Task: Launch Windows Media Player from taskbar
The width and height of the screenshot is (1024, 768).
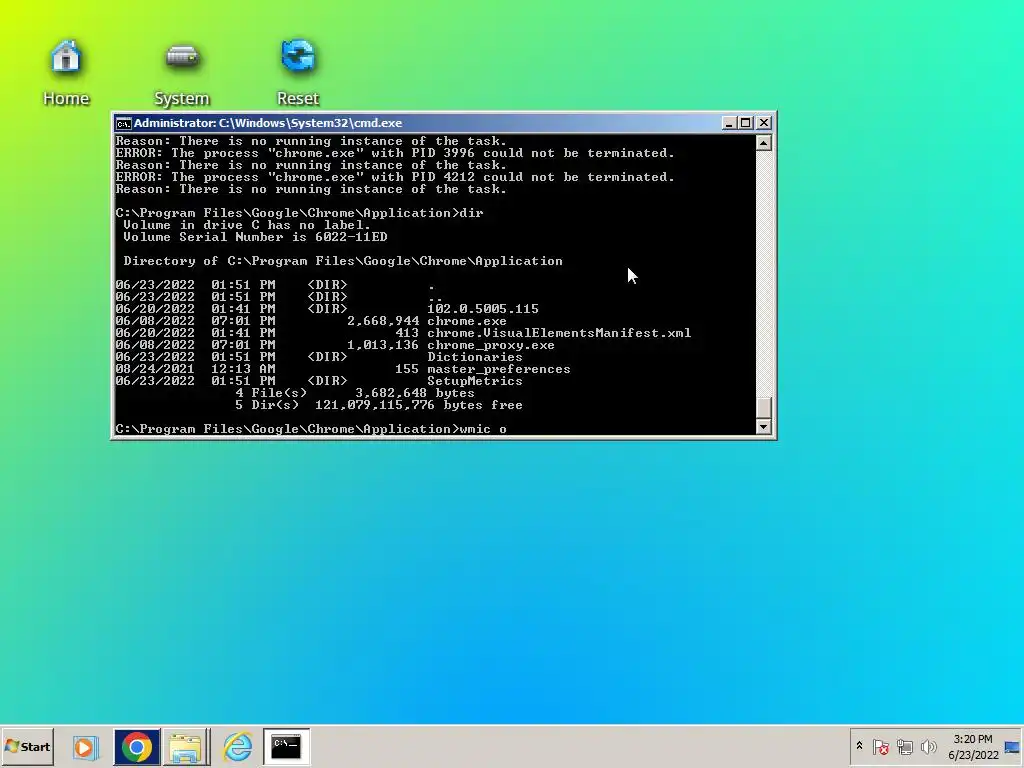Action: 85,746
